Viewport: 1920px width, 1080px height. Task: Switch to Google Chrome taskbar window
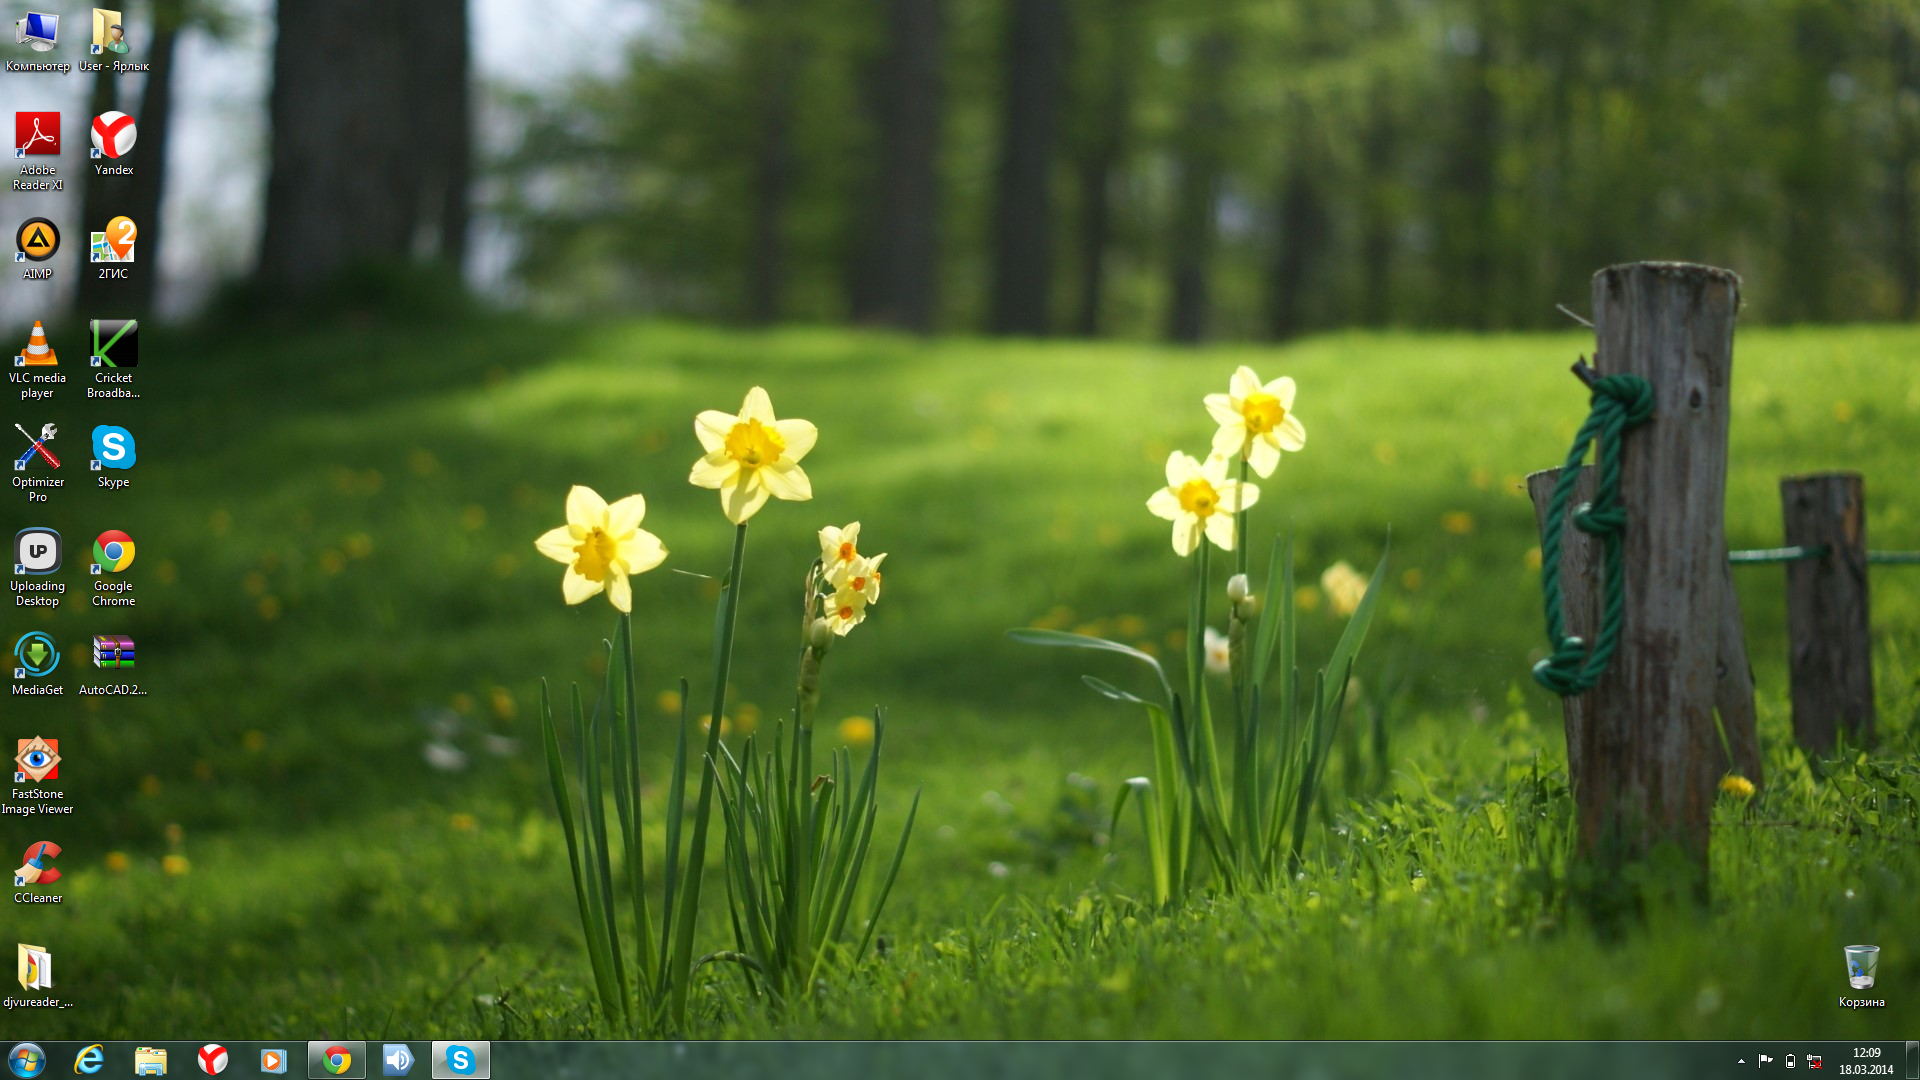pos(337,1060)
